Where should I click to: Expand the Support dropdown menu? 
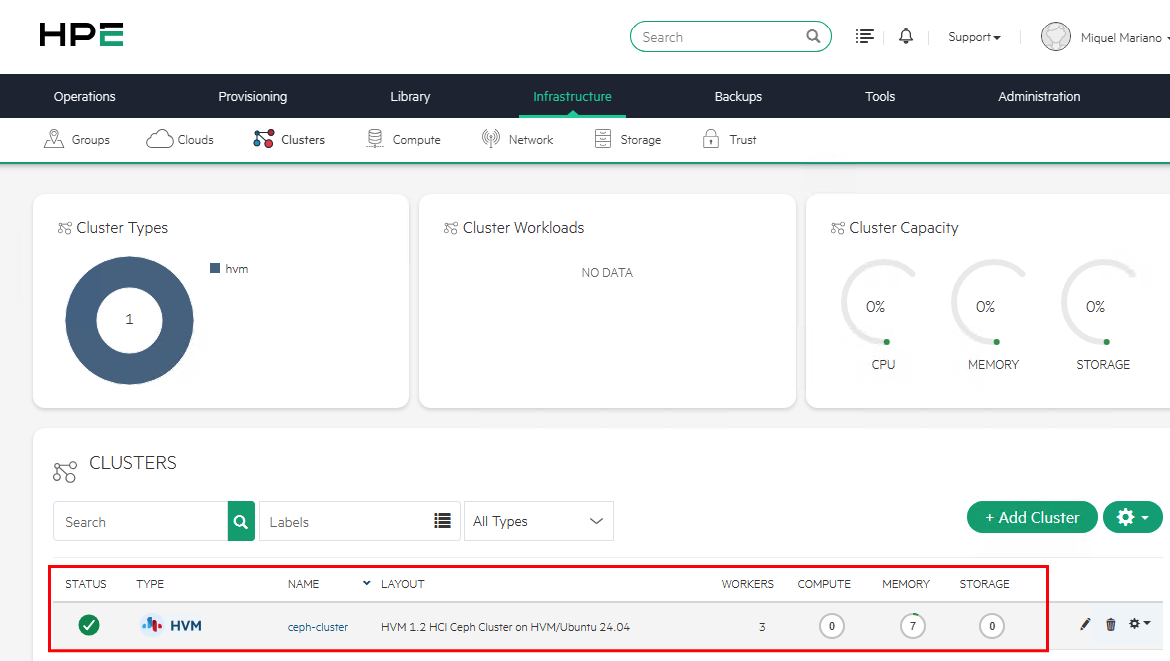tap(973, 36)
